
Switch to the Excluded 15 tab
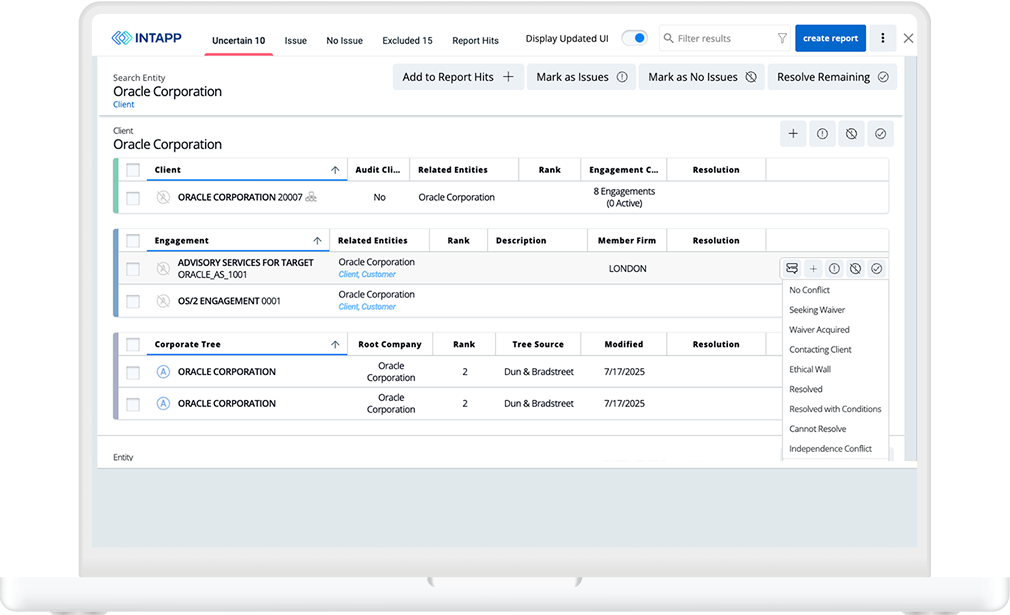407,41
